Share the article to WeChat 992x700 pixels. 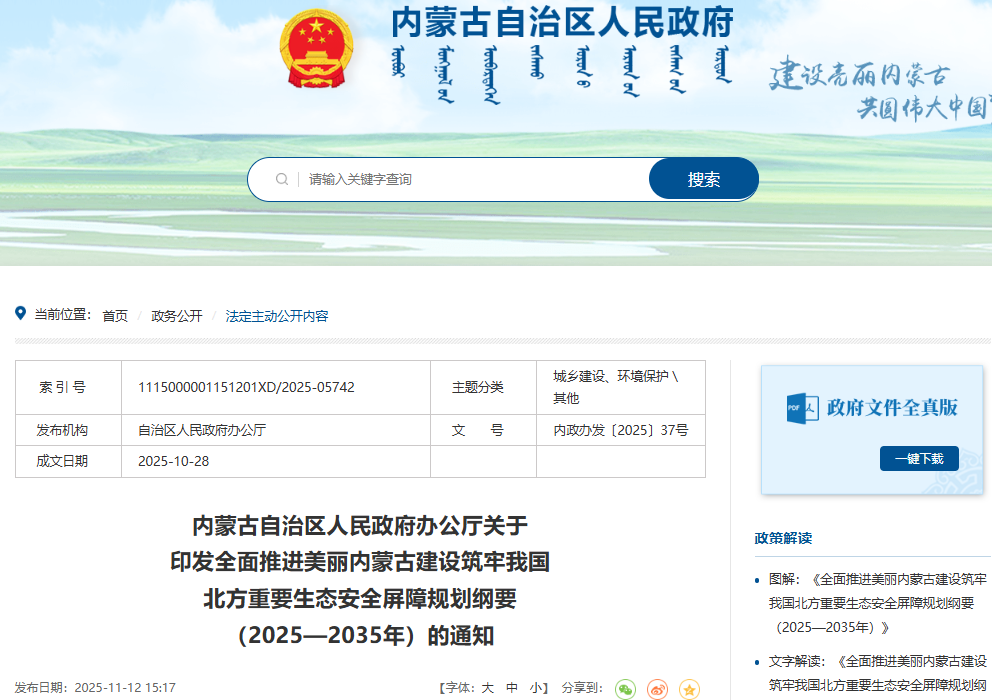pos(625,689)
